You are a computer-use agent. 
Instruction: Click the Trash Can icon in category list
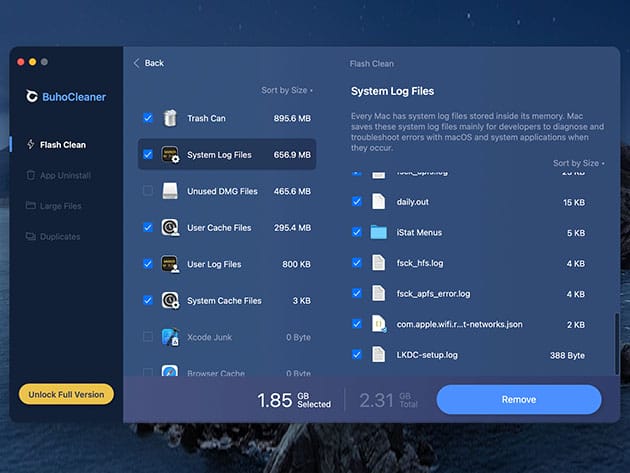(171, 118)
